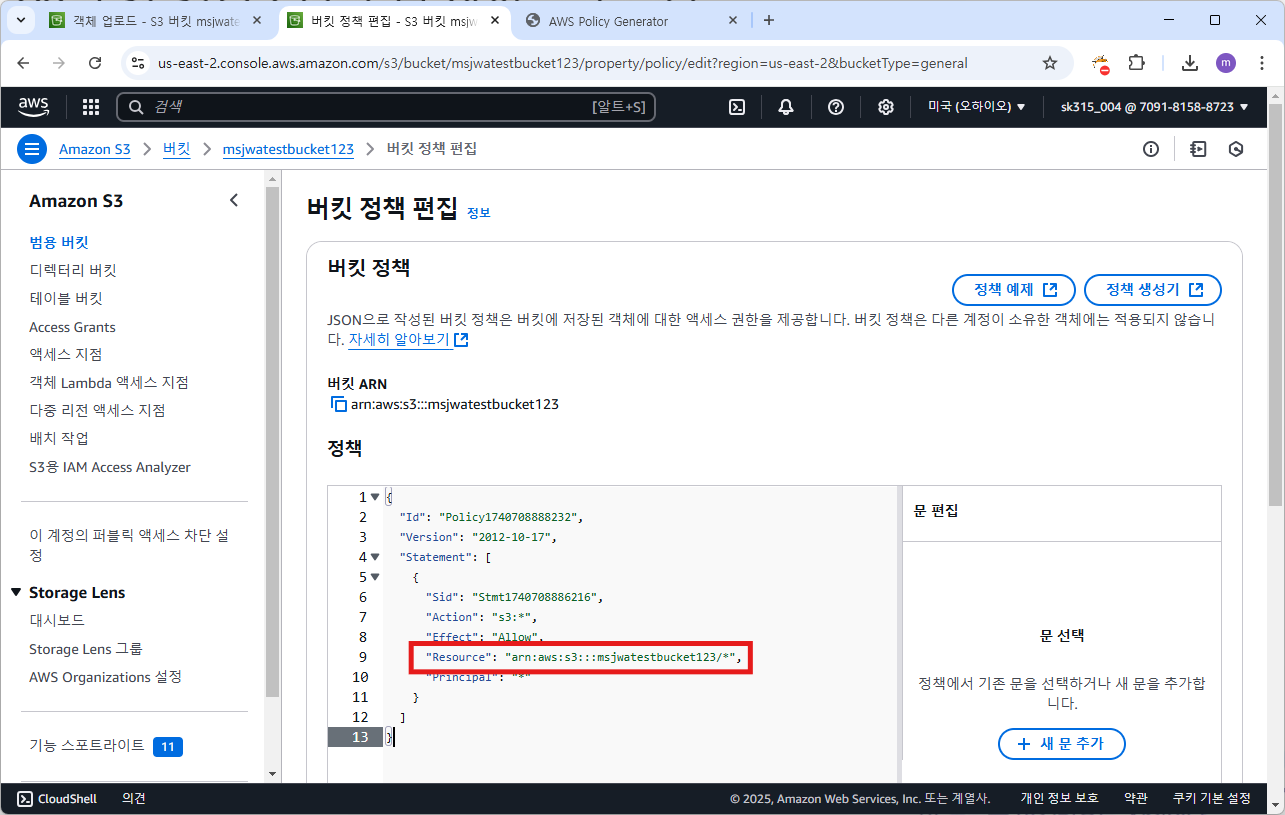The height and width of the screenshot is (815, 1285).
Task: Open the help question-mark icon
Action: (x=836, y=107)
